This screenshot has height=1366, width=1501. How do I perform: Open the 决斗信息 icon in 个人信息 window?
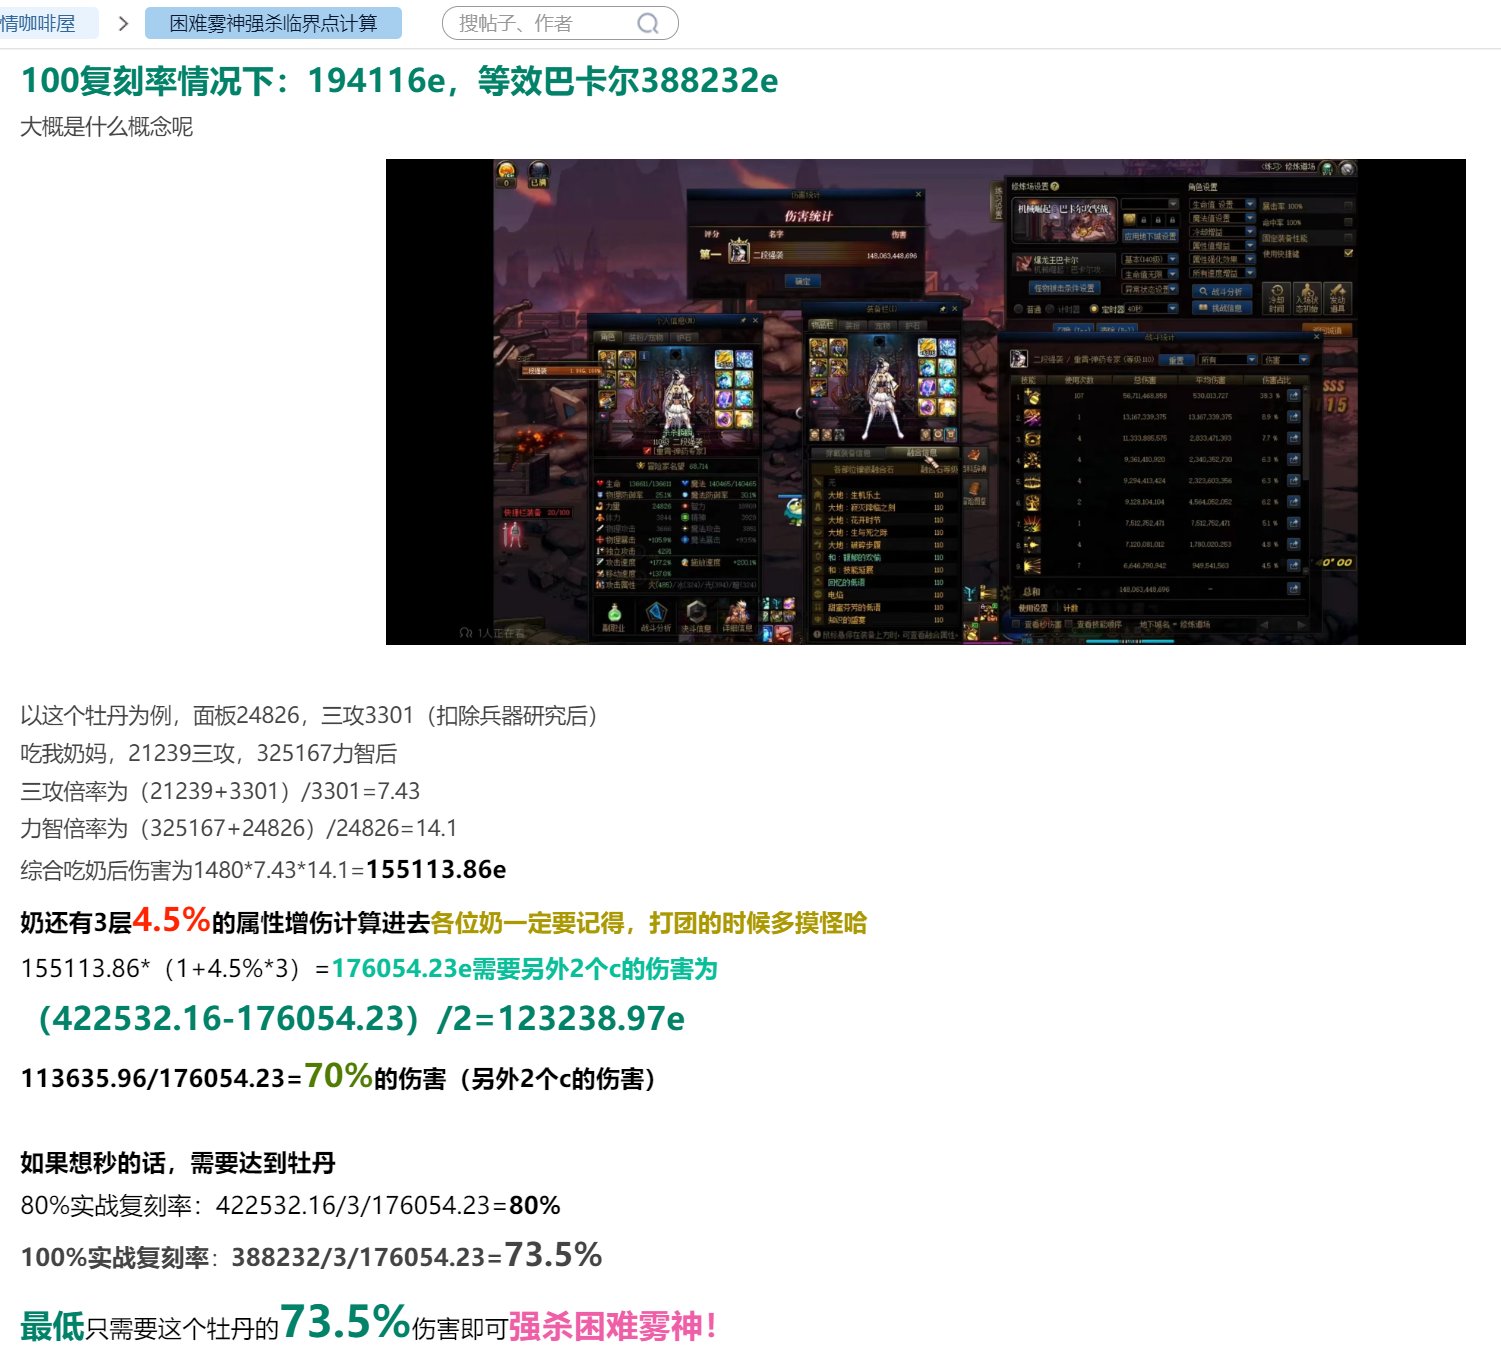point(696,617)
